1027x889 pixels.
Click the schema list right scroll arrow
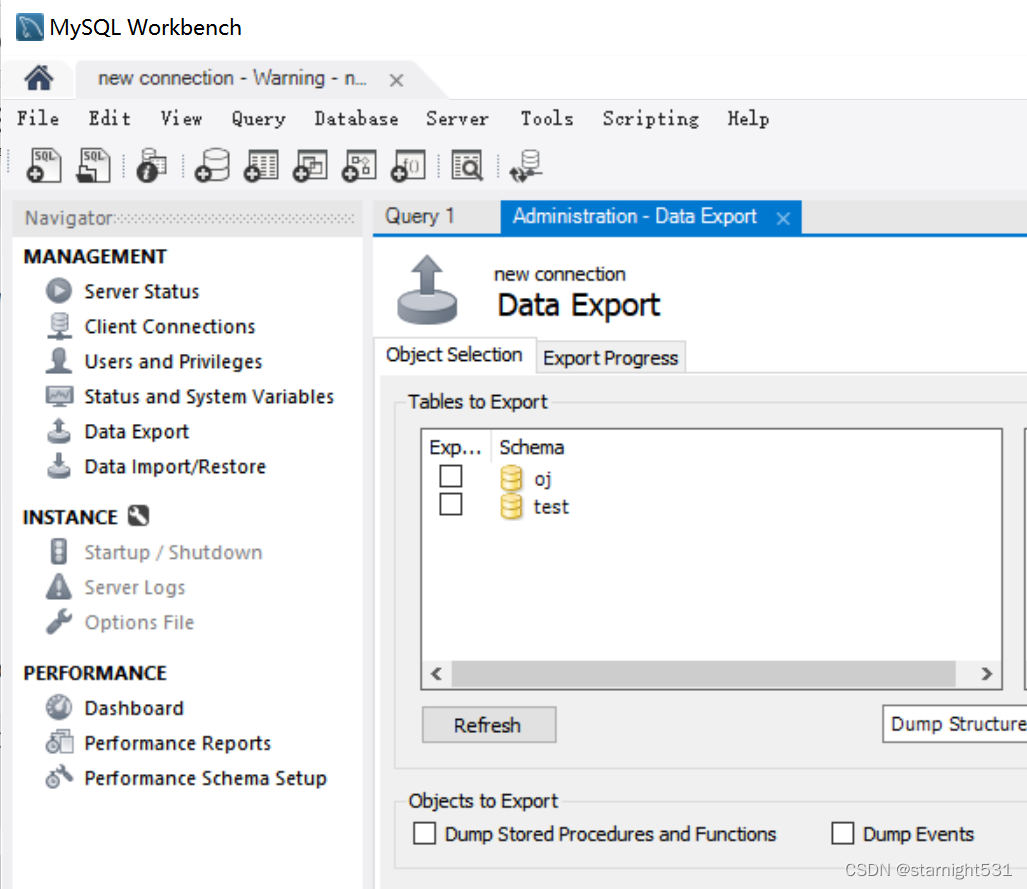[x=986, y=673]
